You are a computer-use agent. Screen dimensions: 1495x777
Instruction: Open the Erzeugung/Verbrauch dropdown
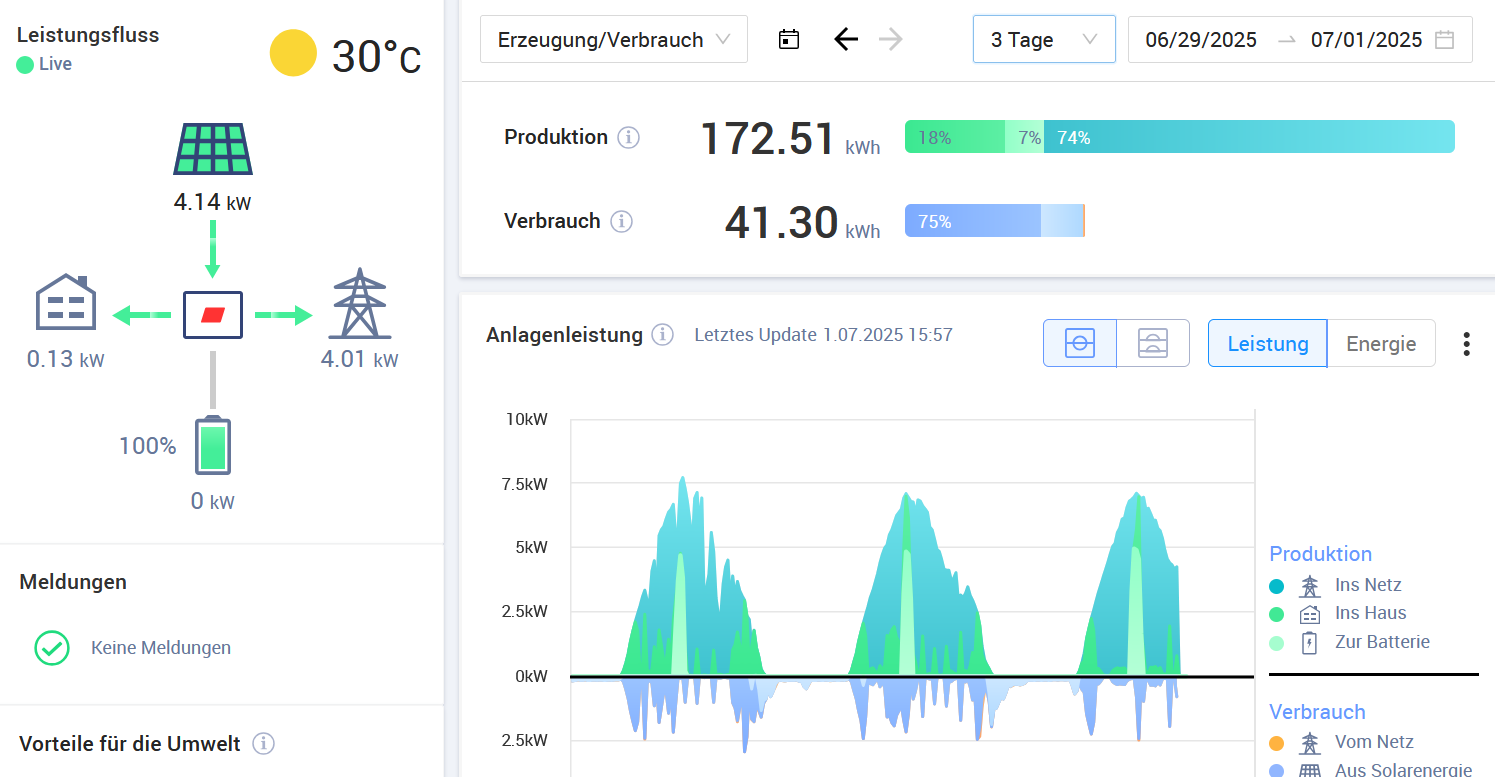coord(613,40)
